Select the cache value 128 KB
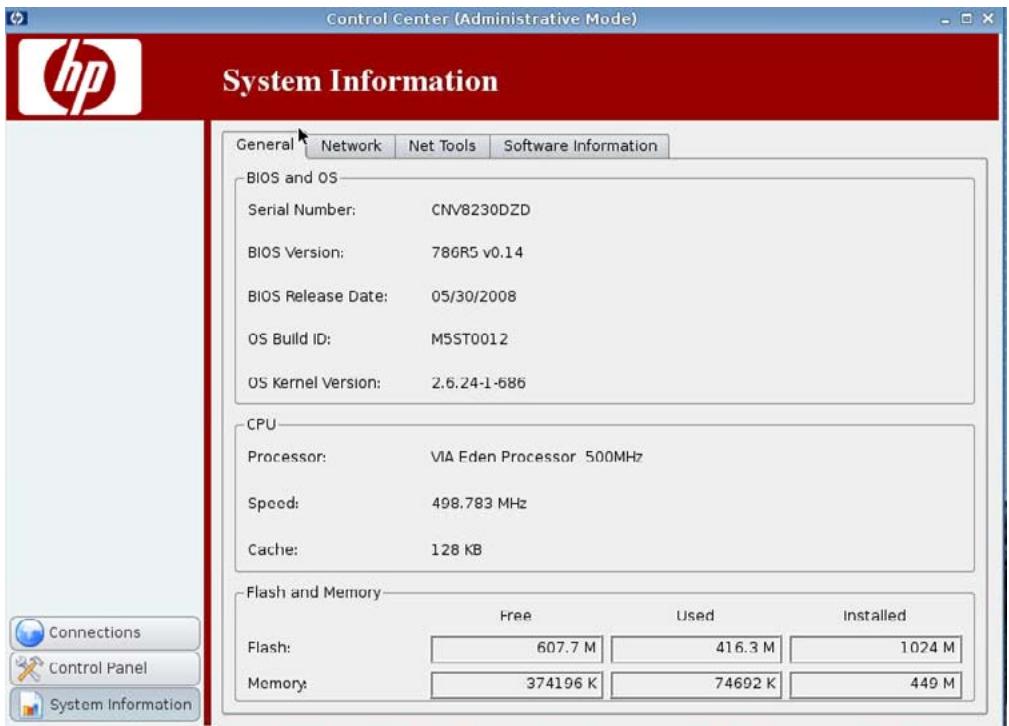 [x=456, y=550]
